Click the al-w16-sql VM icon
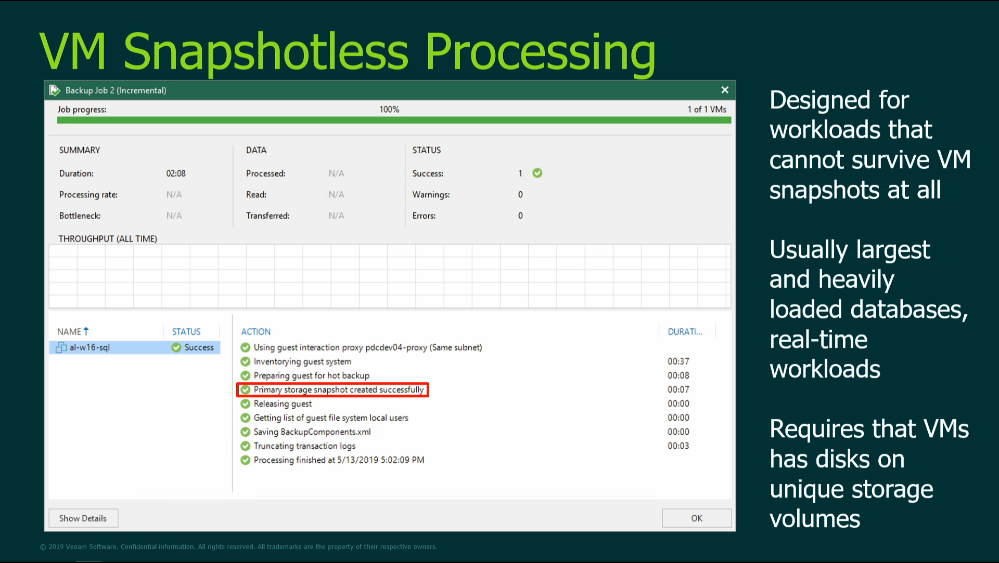Image resolution: width=999 pixels, height=563 pixels. click(x=61, y=347)
